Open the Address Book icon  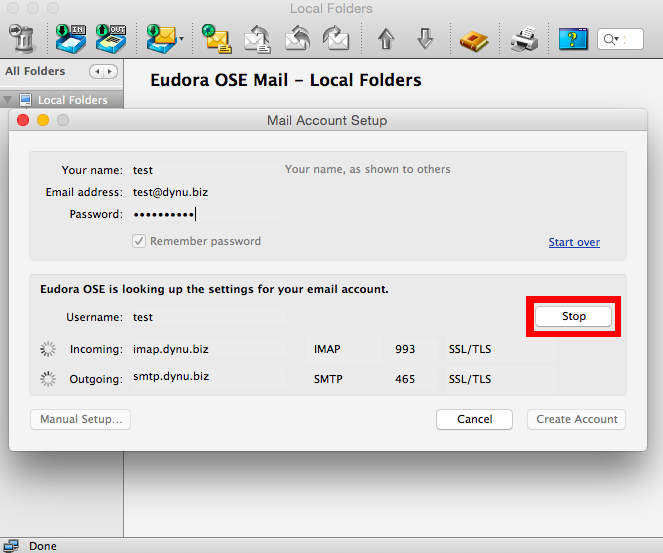pos(474,41)
